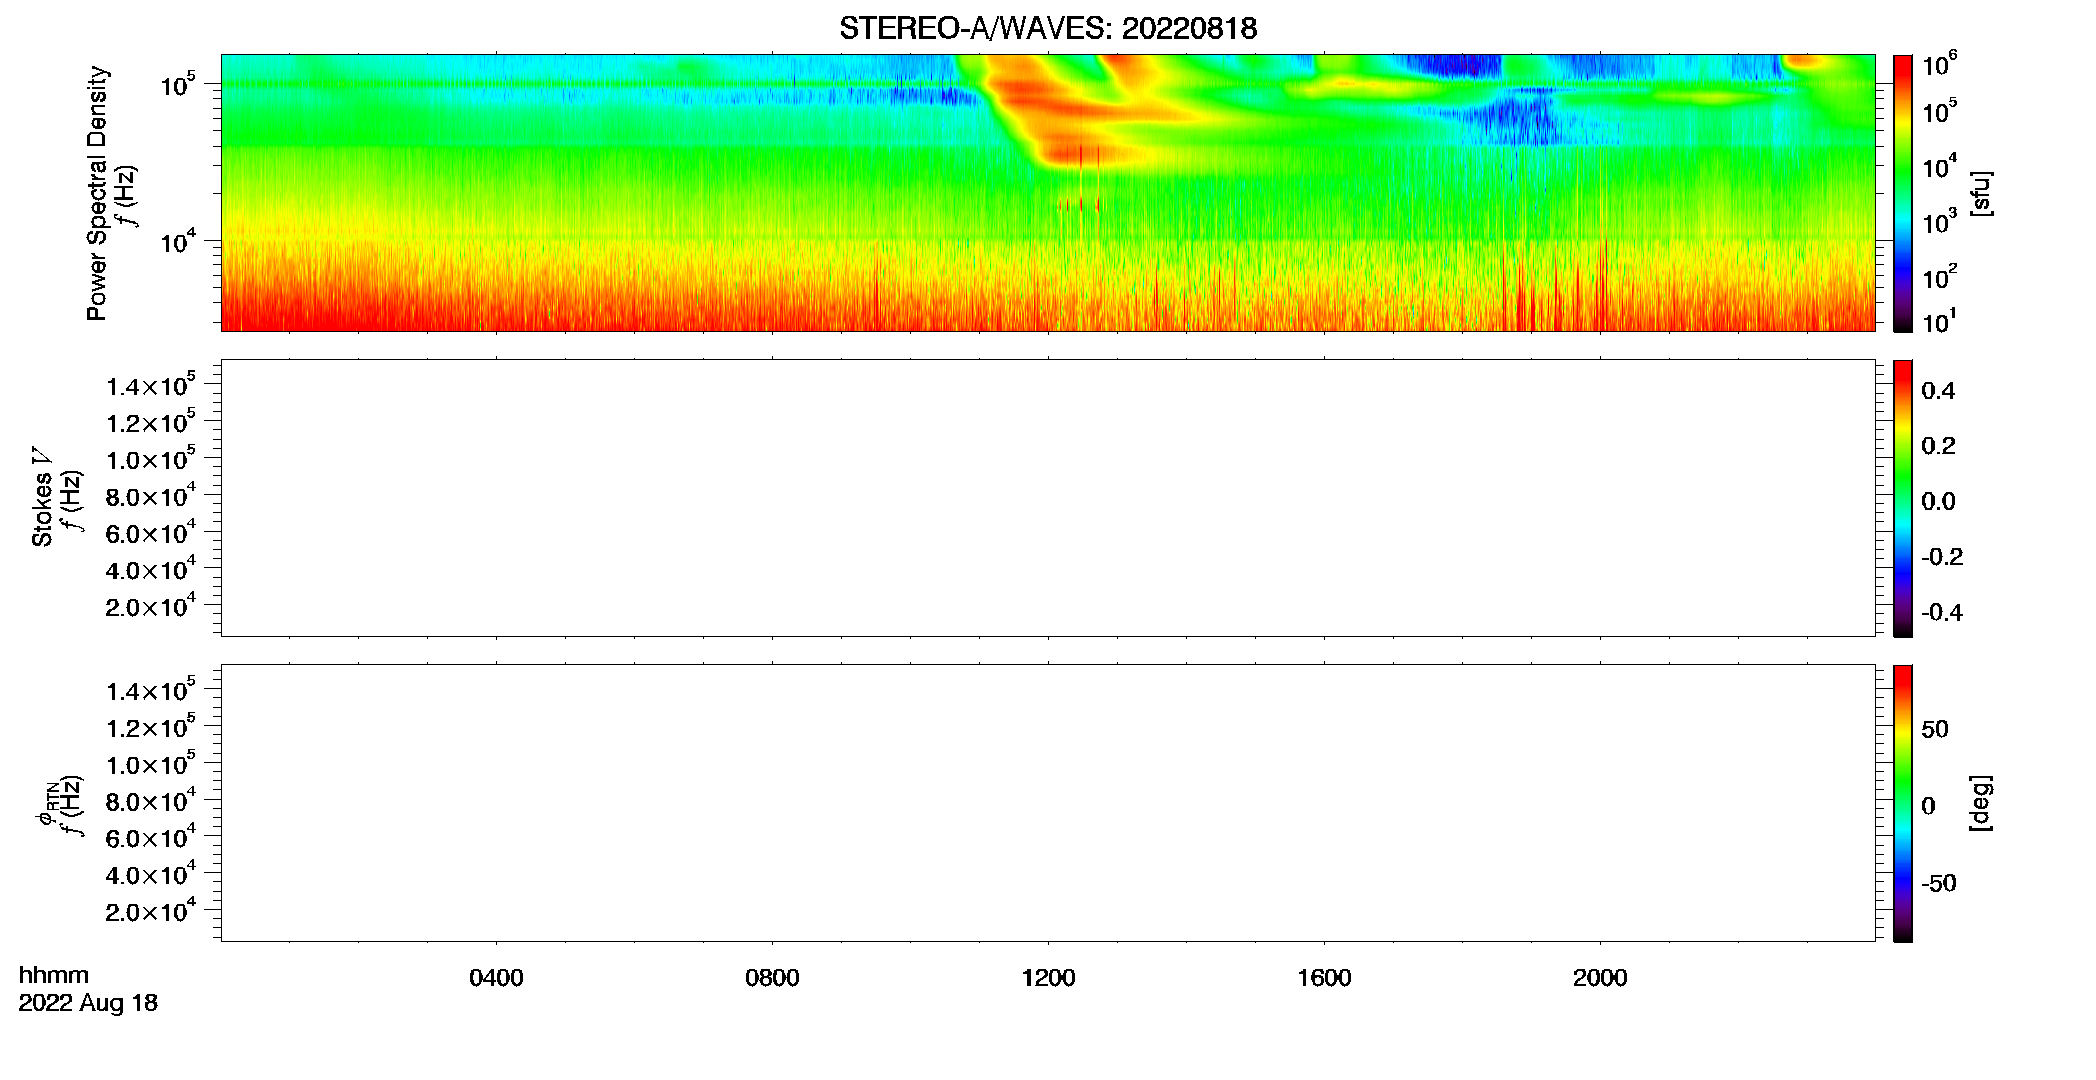This screenshot has width=2096, height=1080.
Task: Select the 2.0×10^4 tick on Stokes V axis
Action: tap(151, 606)
